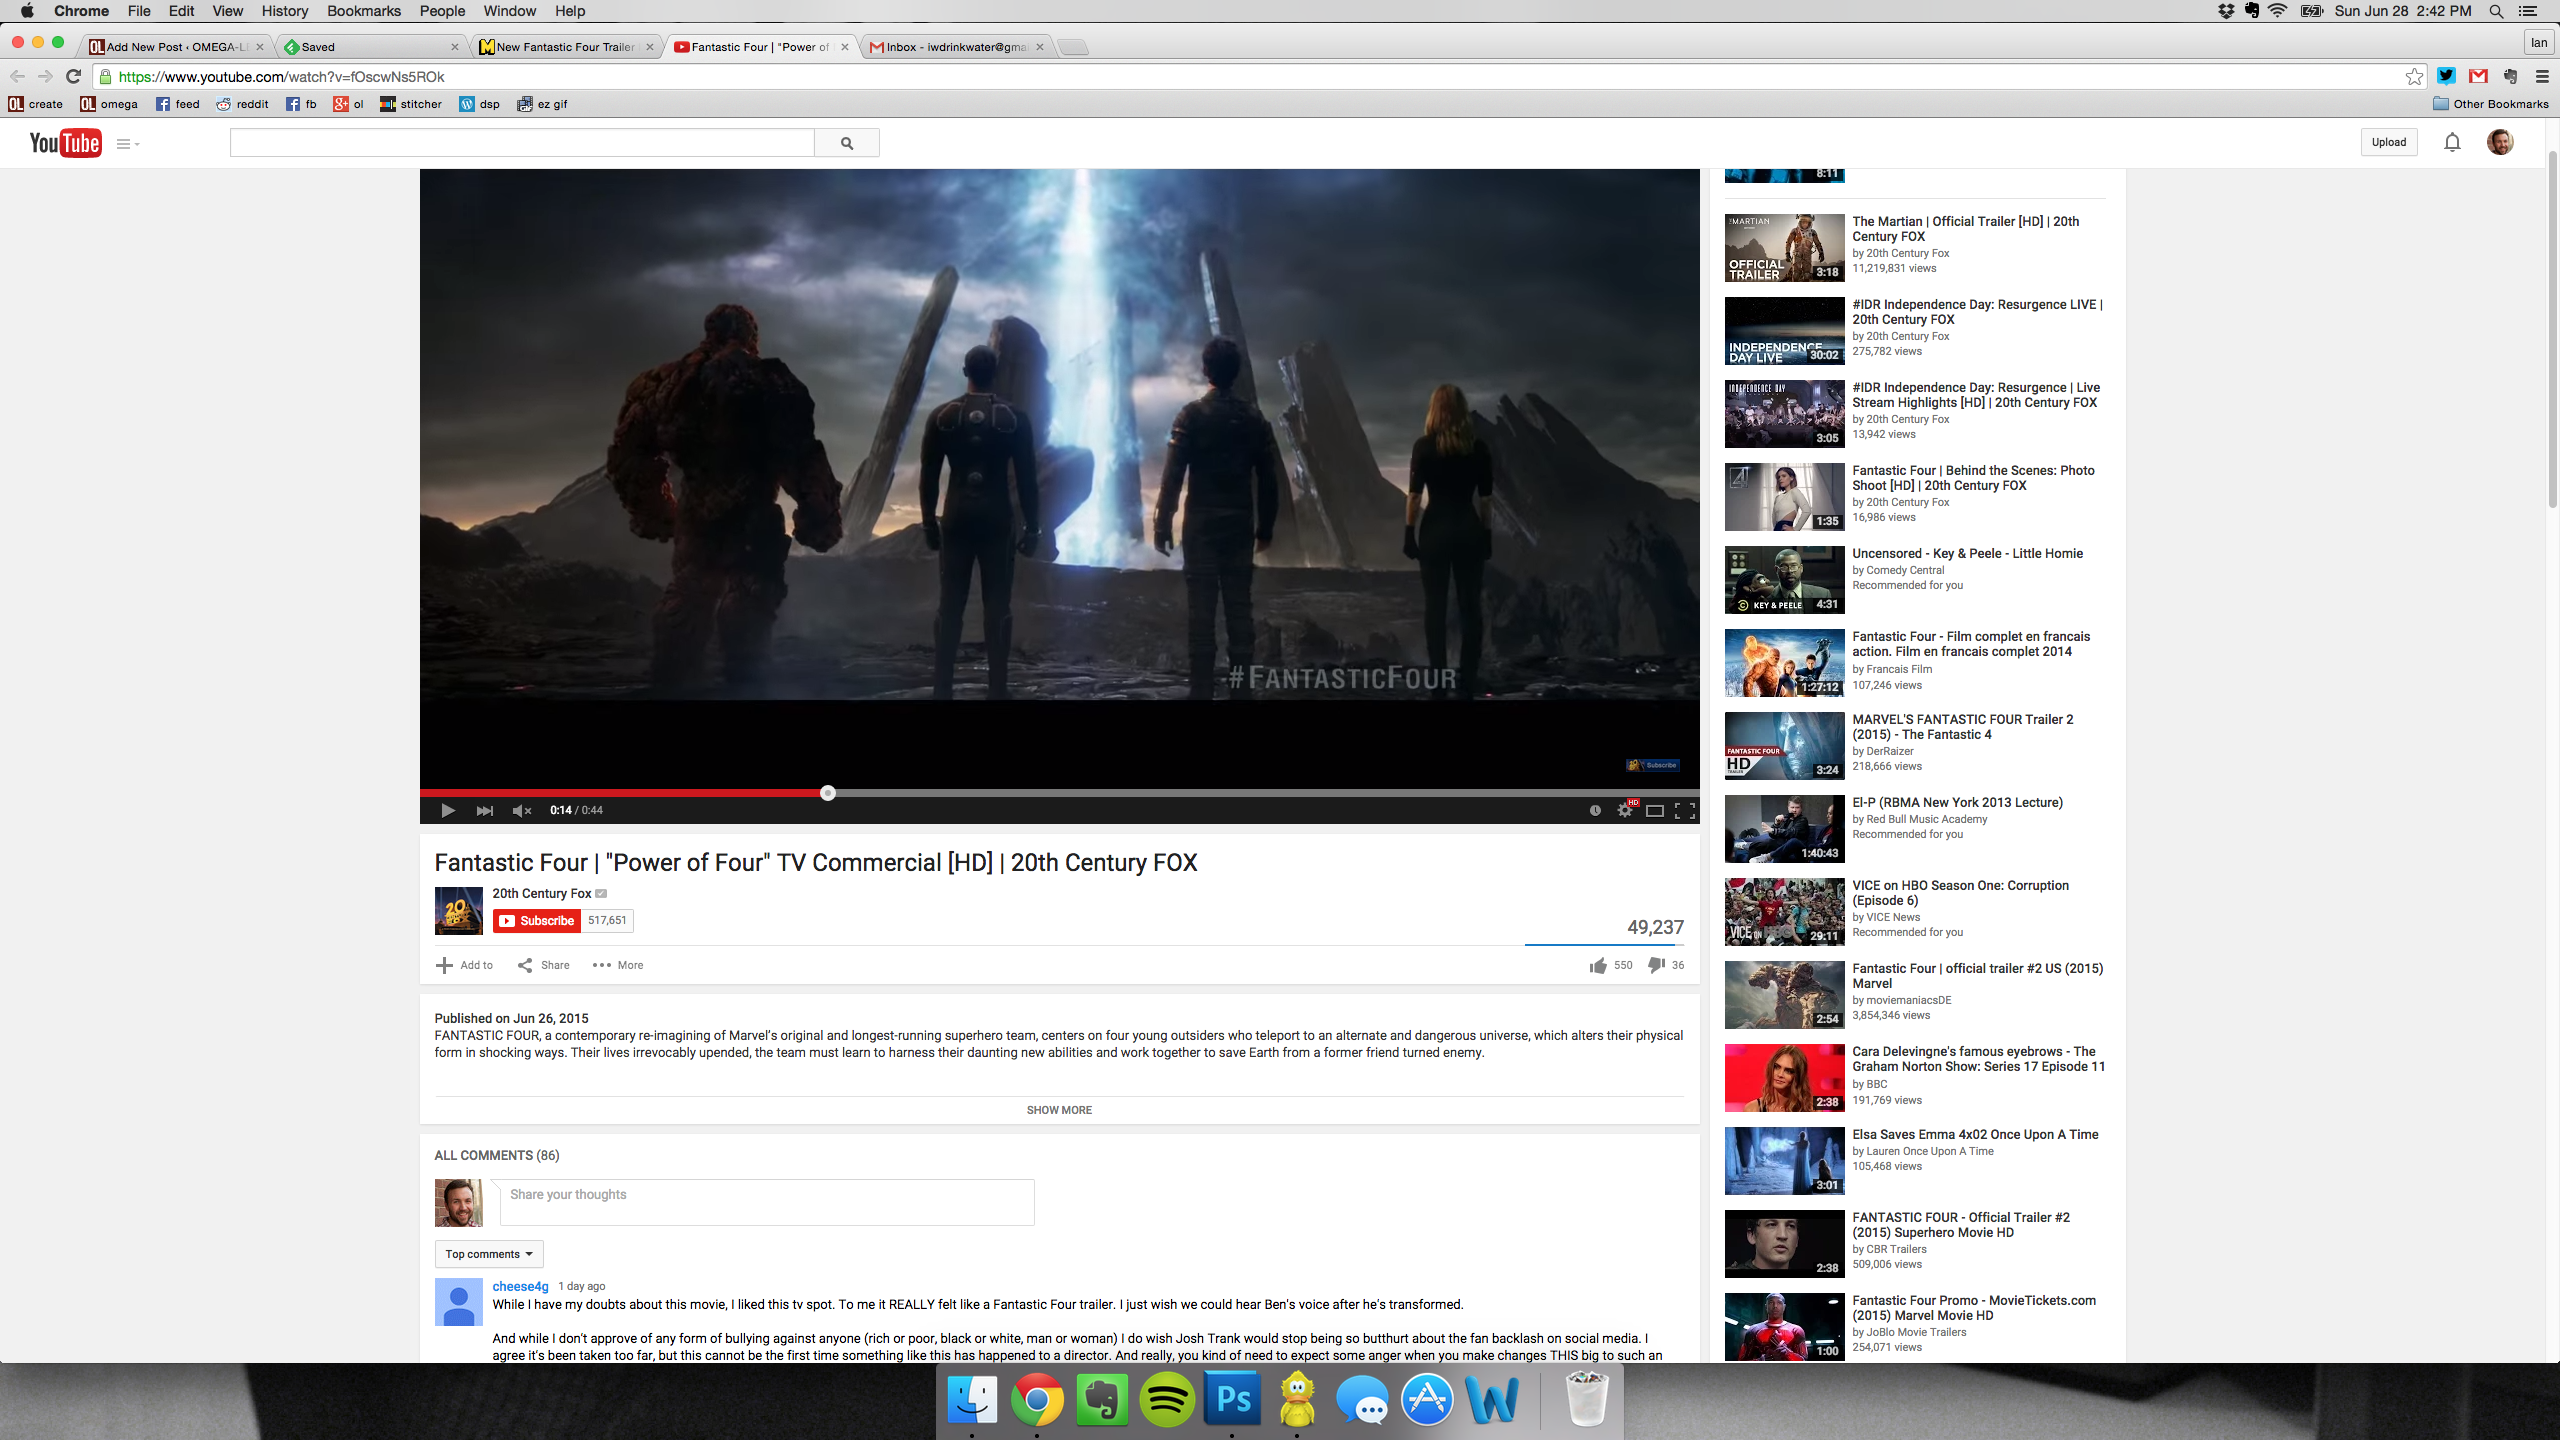Open the Share option

(x=543, y=965)
